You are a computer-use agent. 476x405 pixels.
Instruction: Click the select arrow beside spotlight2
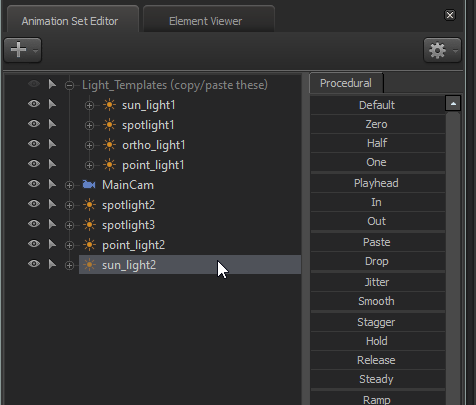coord(52,204)
